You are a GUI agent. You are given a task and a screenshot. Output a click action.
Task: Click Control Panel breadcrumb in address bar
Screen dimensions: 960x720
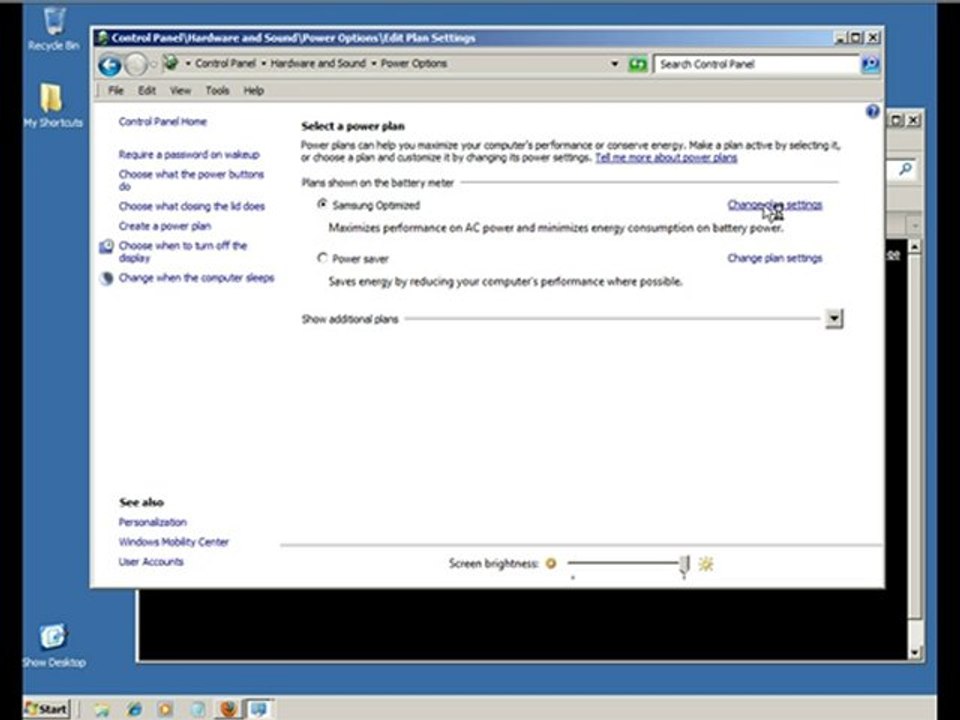pyautogui.click(x=225, y=63)
